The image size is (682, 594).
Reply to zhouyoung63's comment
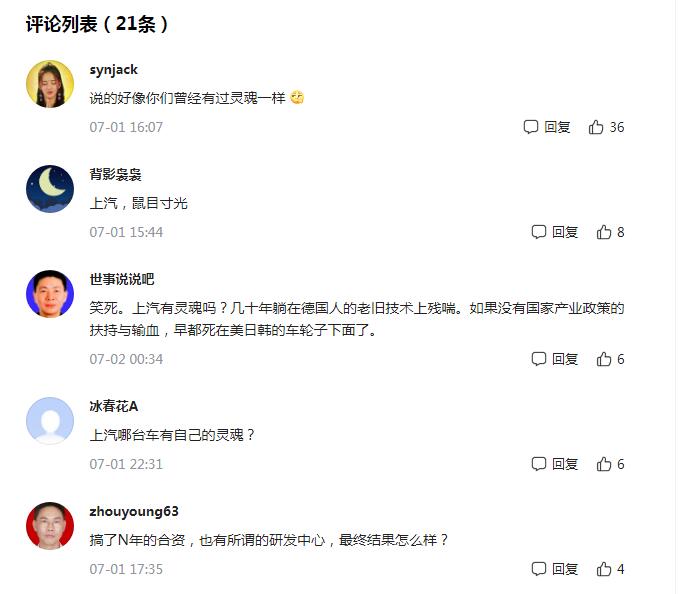tap(555, 569)
